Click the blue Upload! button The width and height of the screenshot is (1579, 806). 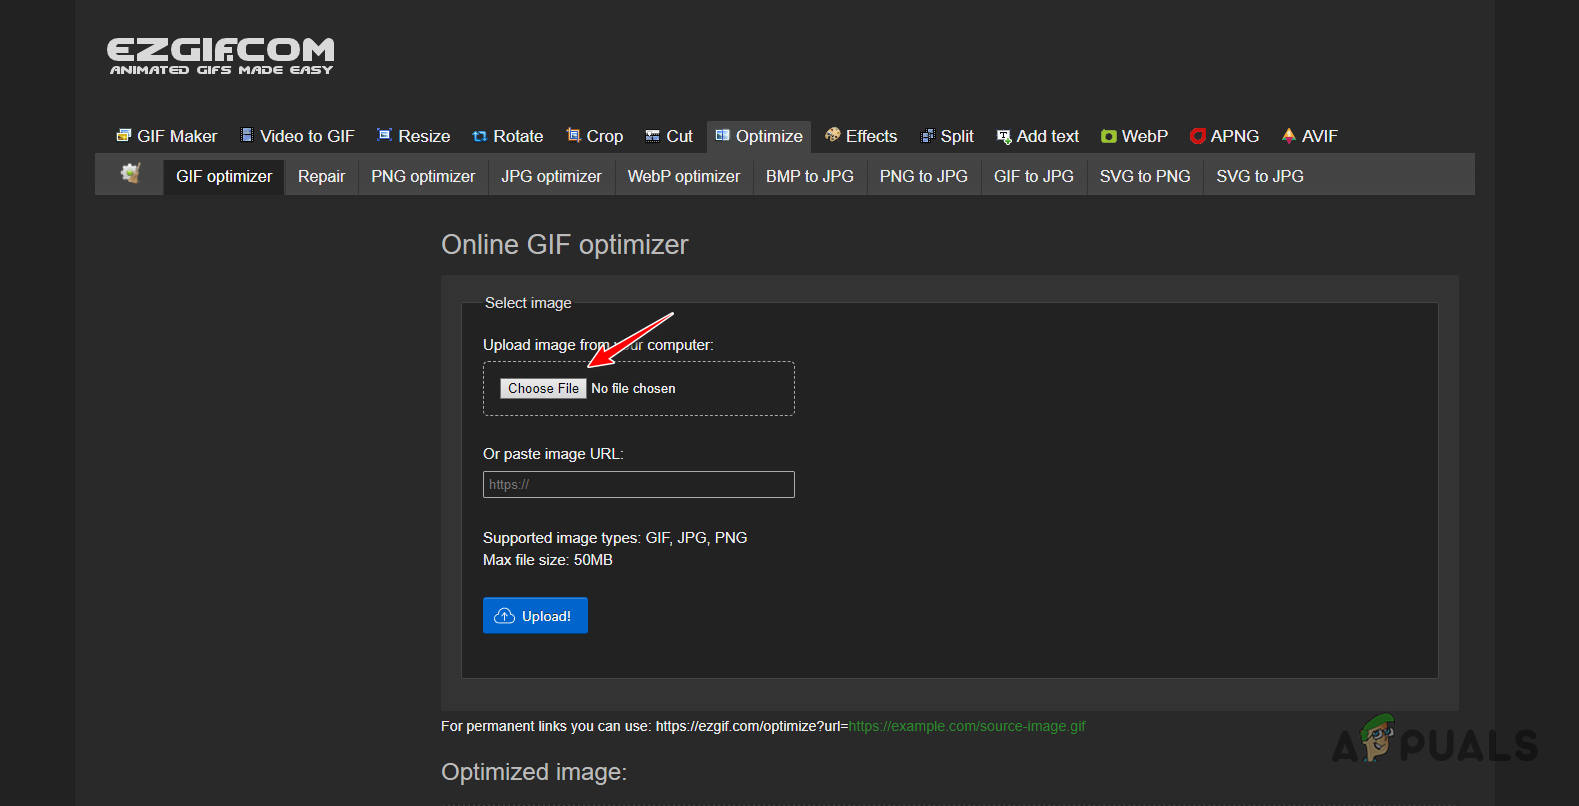535,615
